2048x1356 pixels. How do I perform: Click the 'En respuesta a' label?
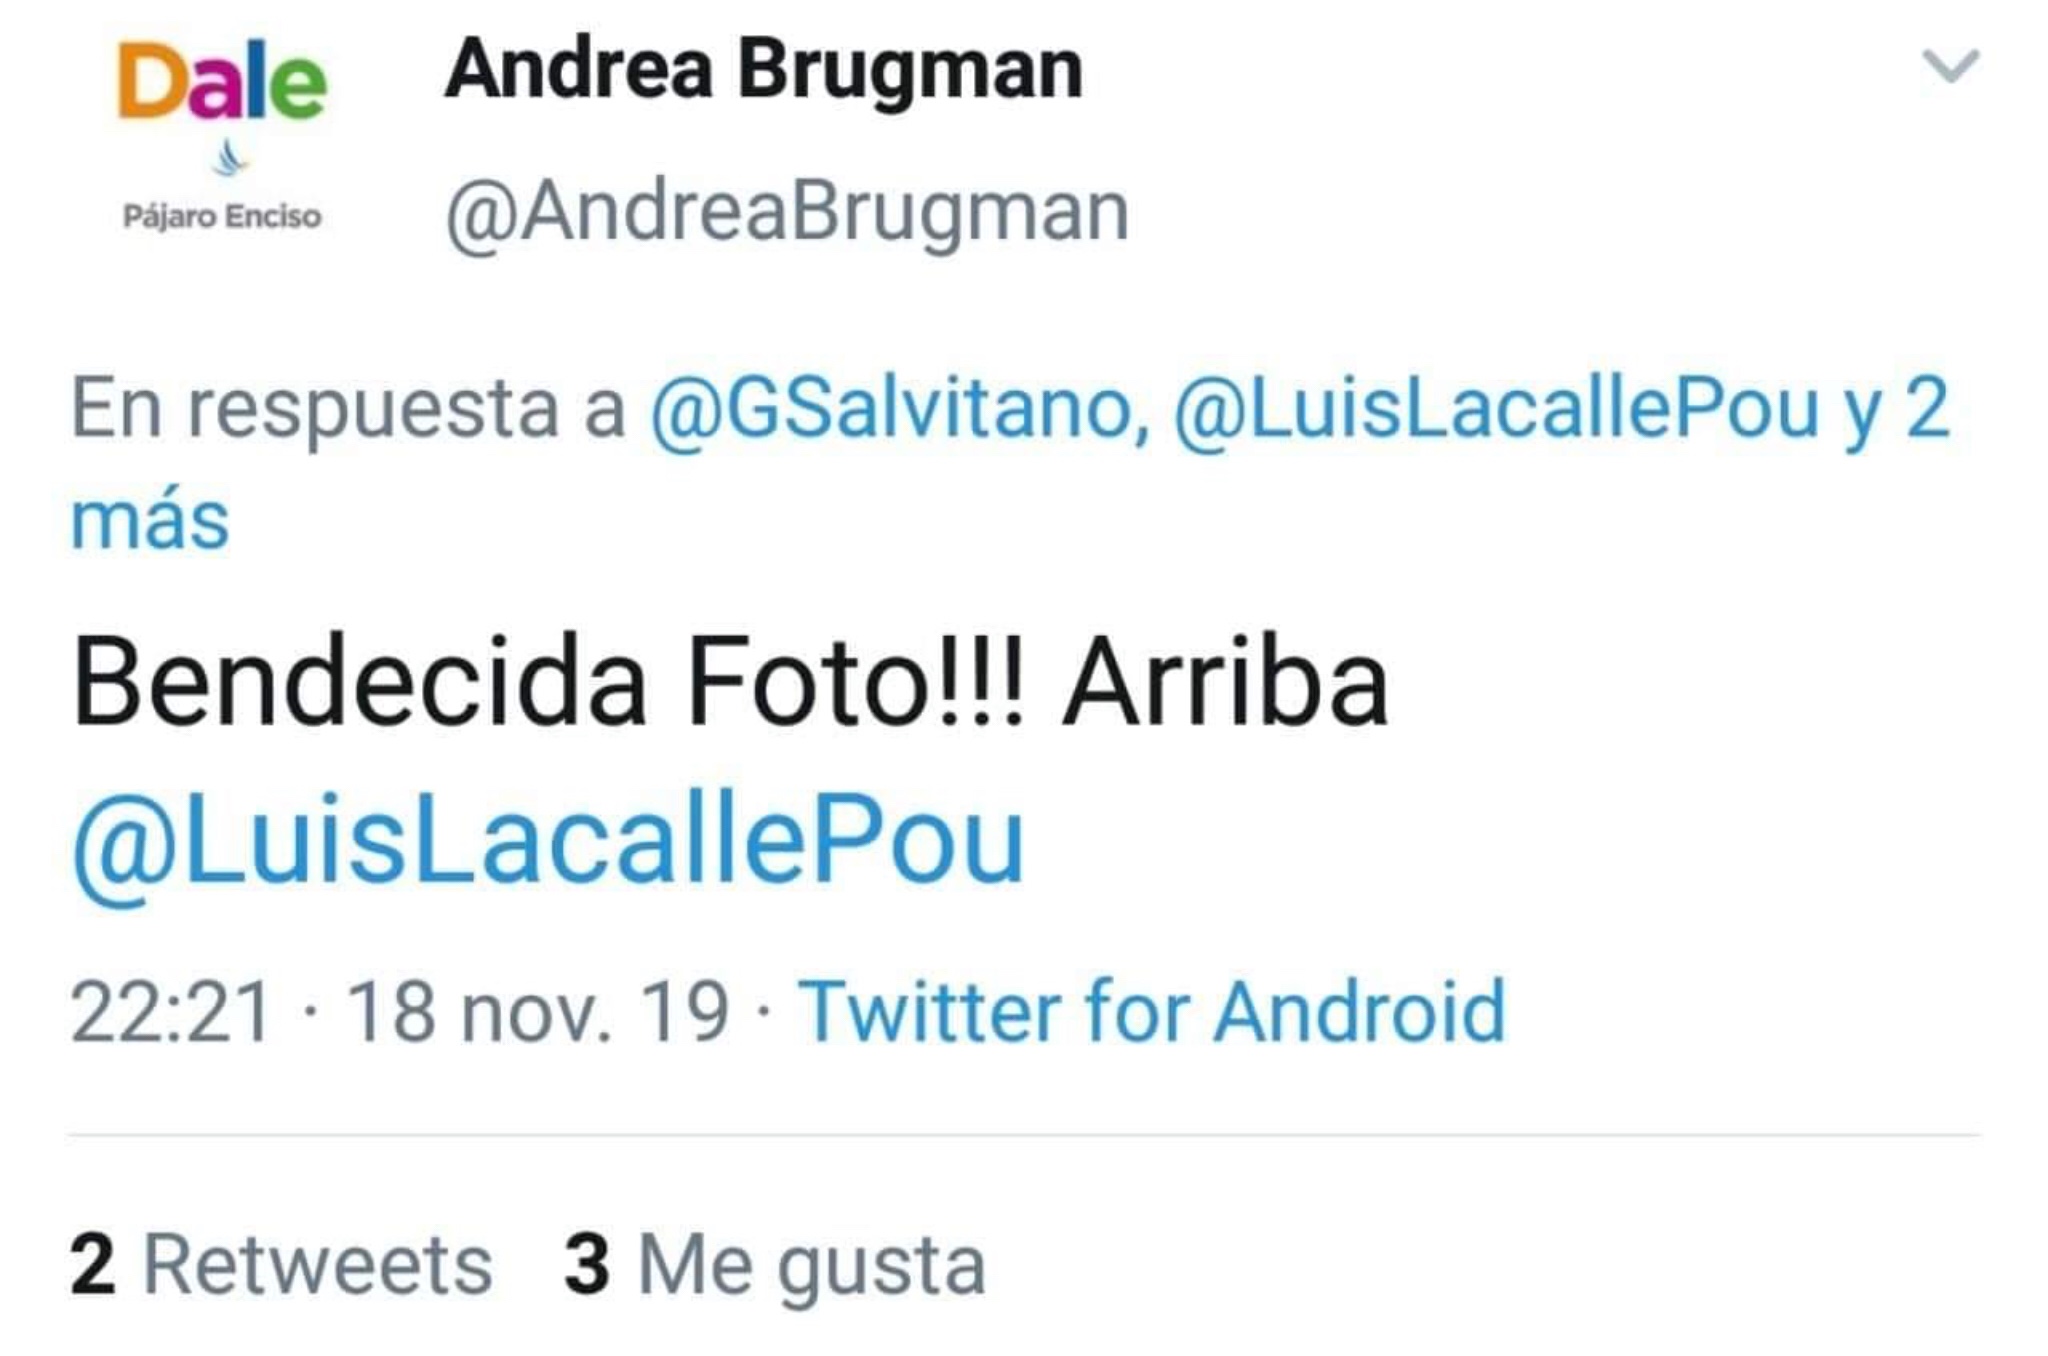point(348,411)
